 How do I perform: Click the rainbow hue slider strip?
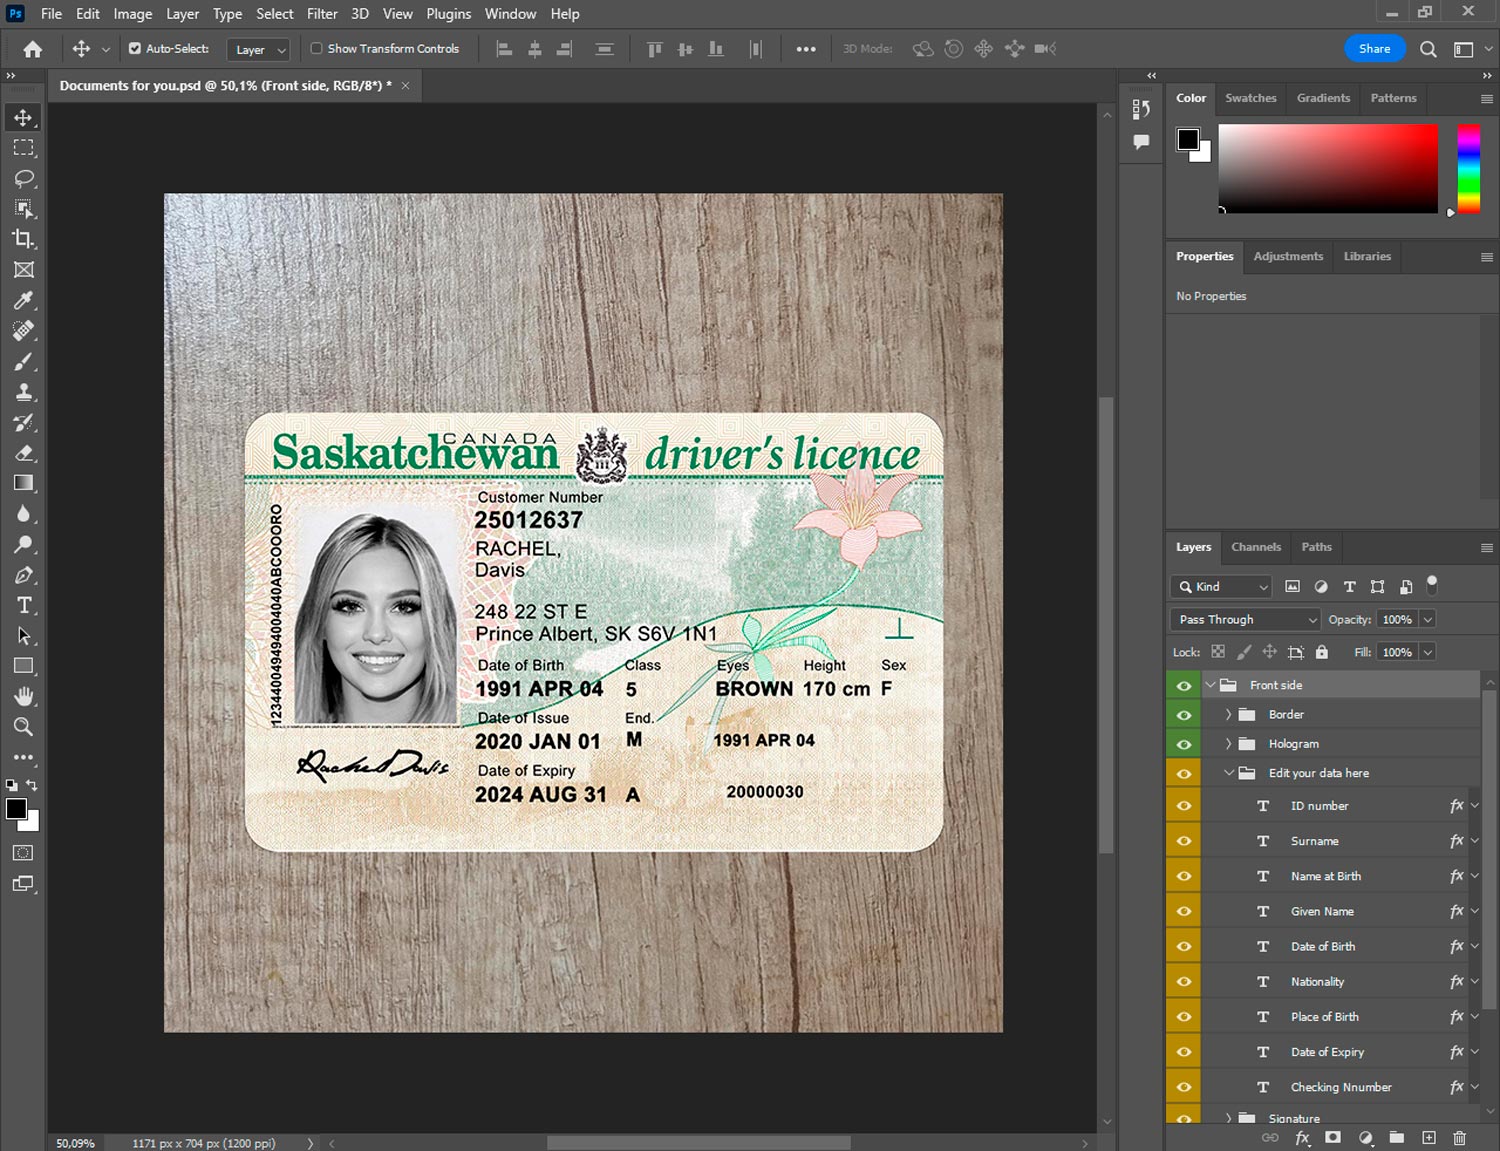[1468, 168]
